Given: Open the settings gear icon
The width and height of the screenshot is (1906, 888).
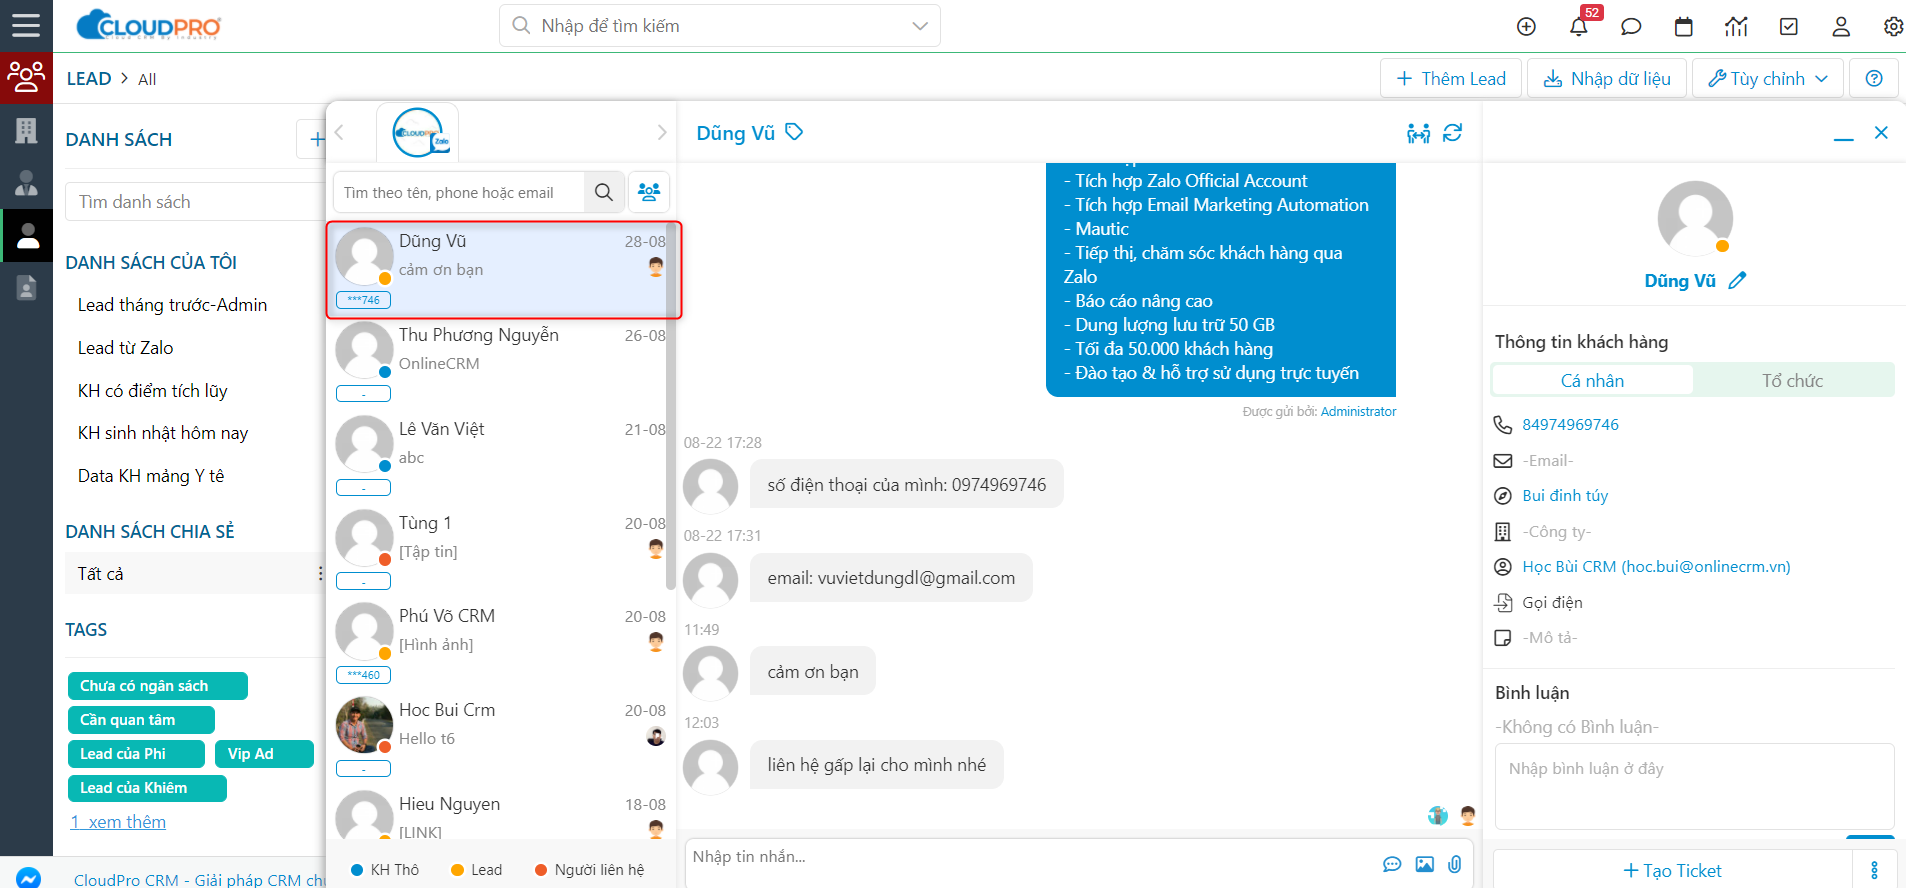Looking at the screenshot, I should click(1893, 27).
